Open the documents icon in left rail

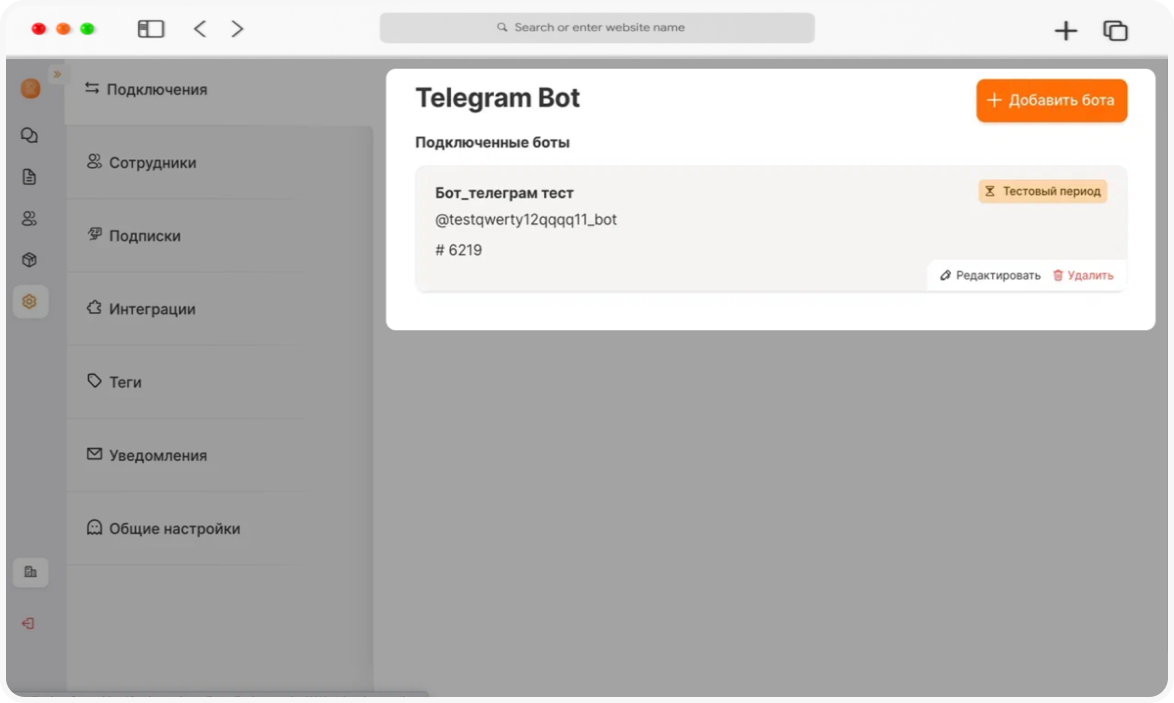pos(29,177)
